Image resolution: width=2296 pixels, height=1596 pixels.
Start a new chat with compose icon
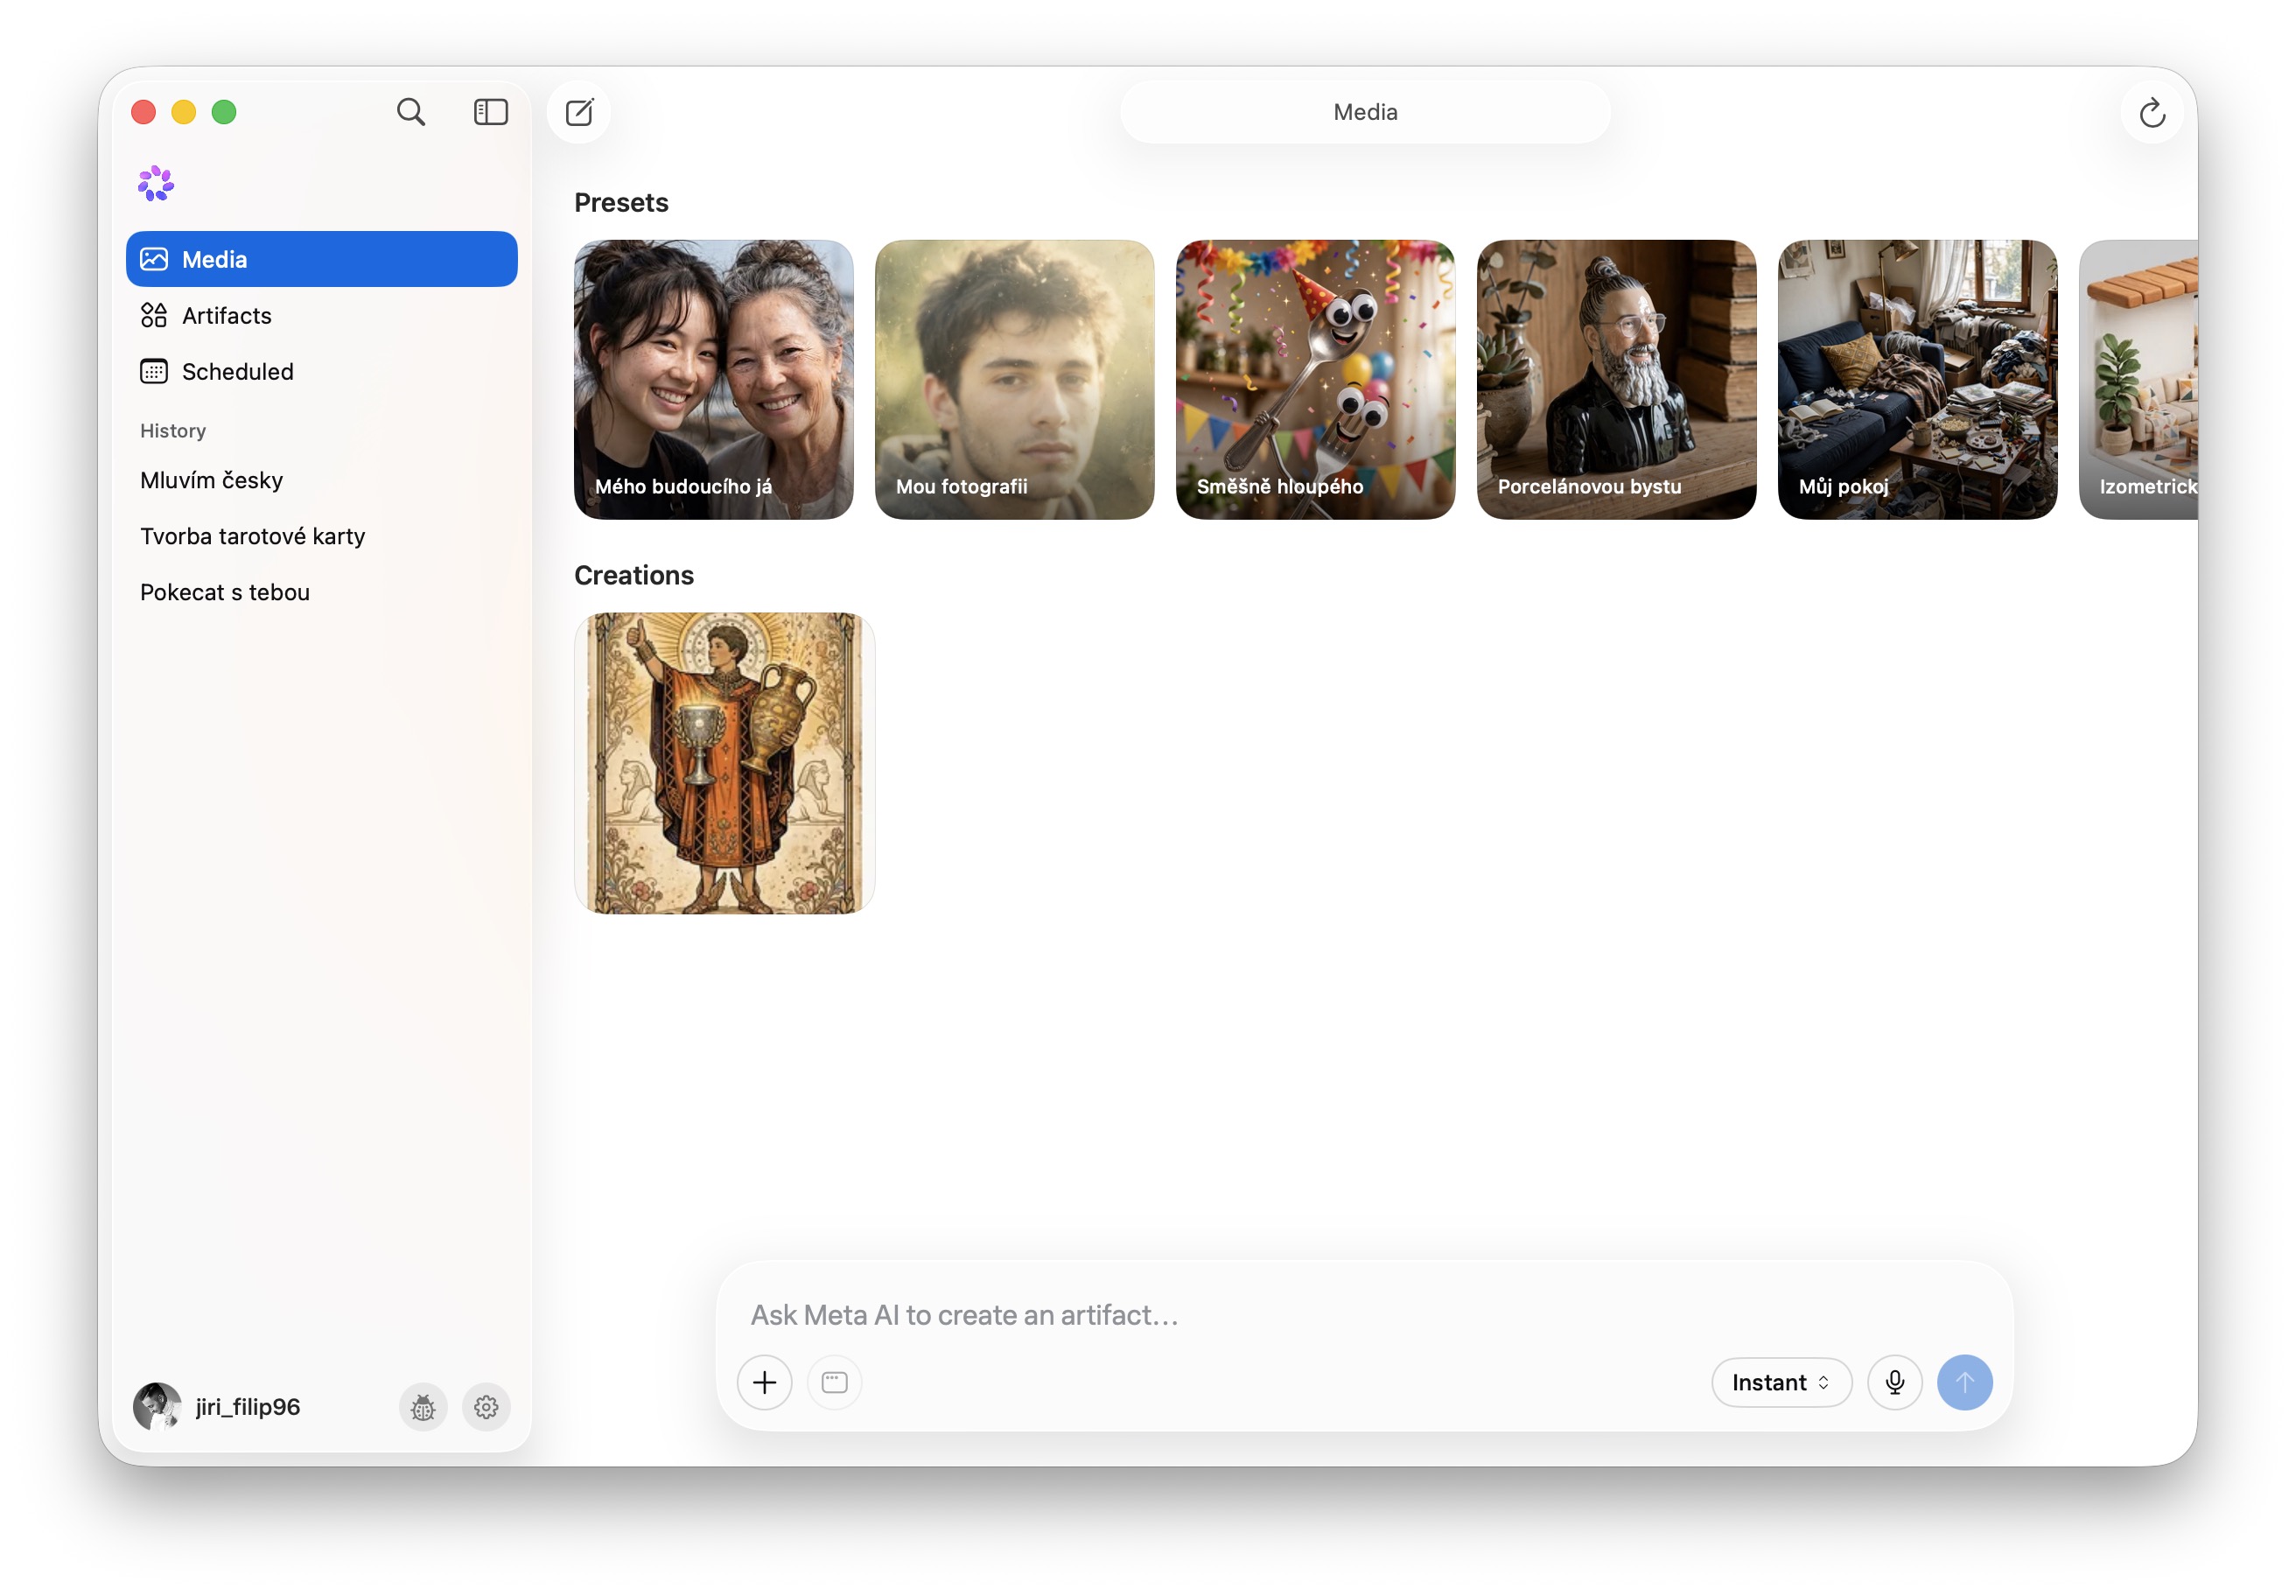(x=580, y=112)
